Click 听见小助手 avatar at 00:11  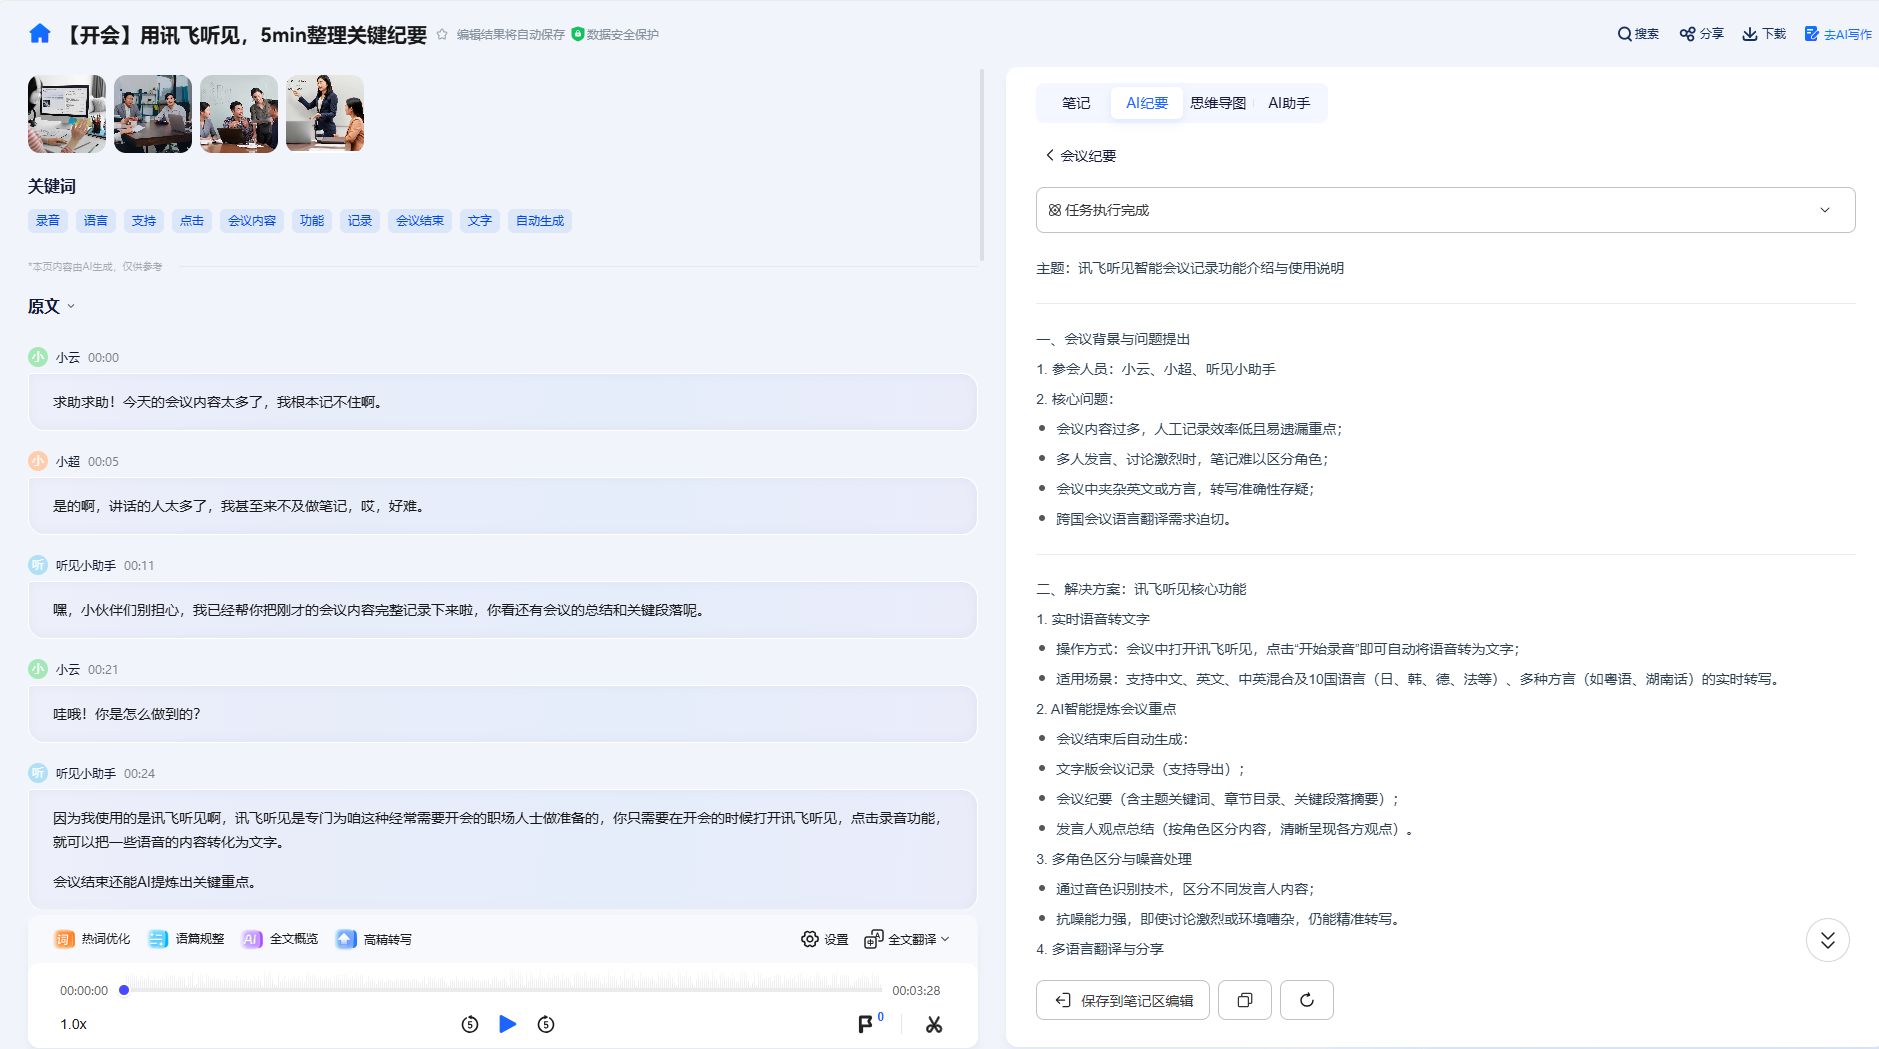(x=38, y=565)
